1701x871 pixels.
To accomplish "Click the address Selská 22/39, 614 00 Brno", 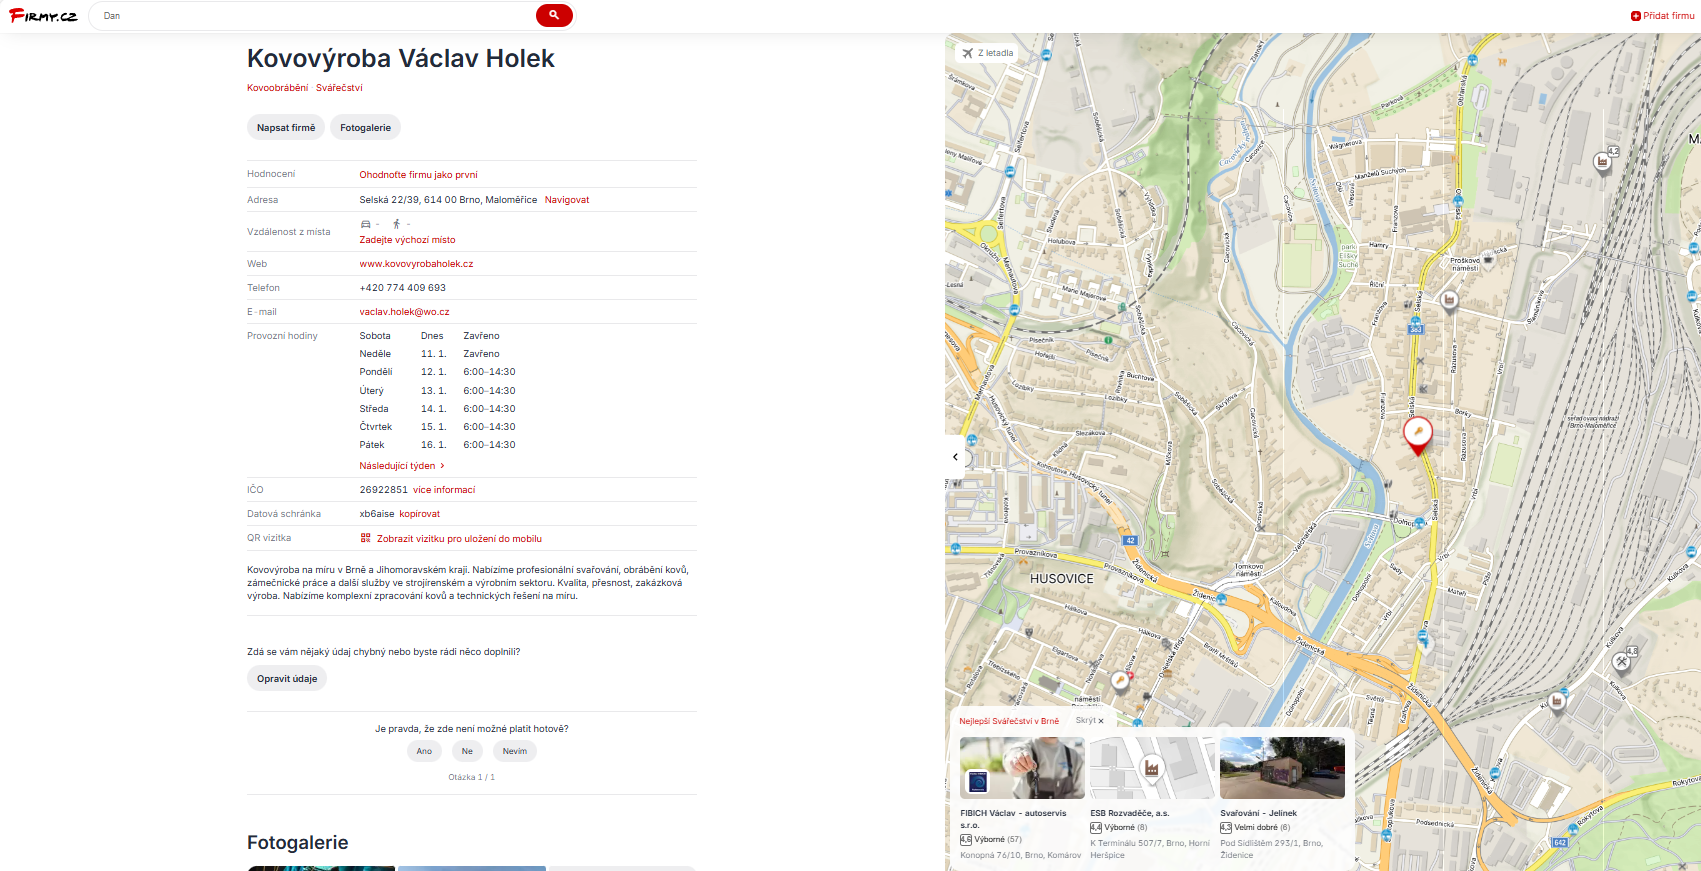I will pos(448,200).
